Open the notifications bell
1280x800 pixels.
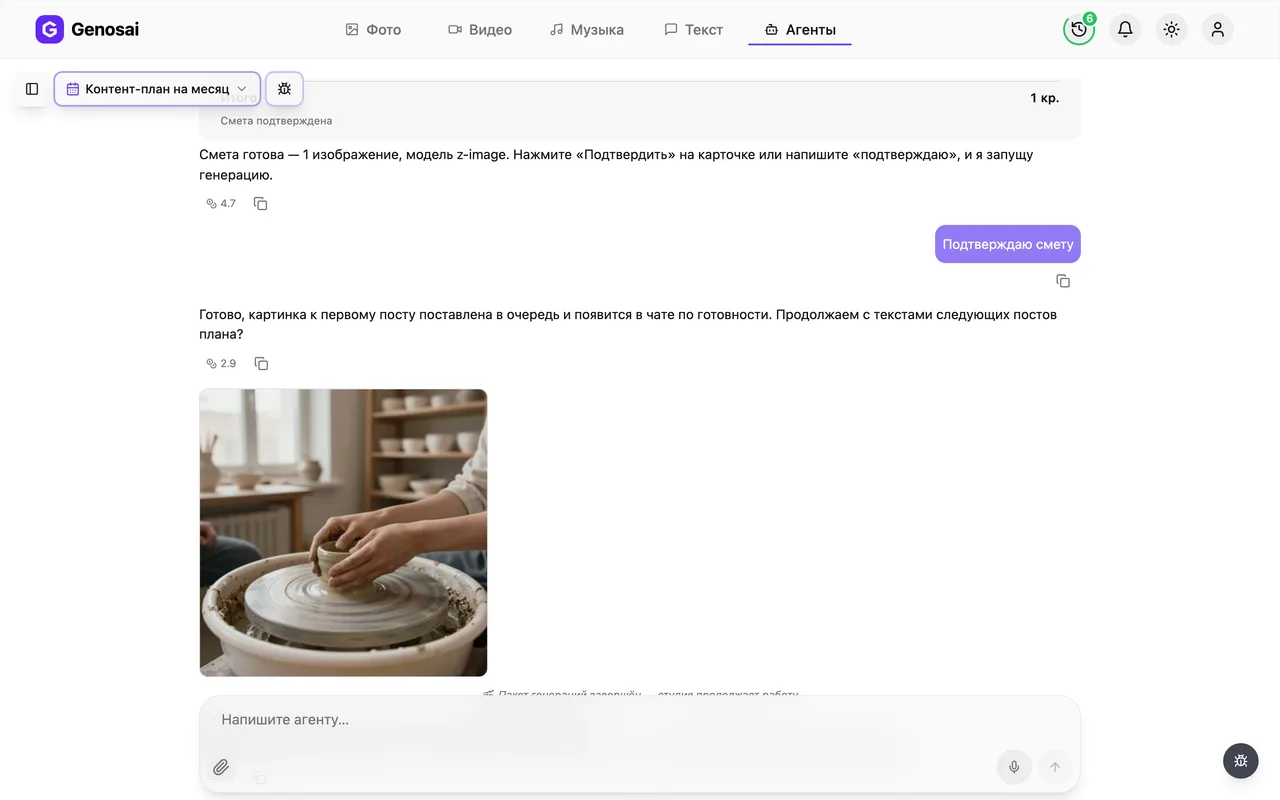pyautogui.click(x=1125, y=30)
